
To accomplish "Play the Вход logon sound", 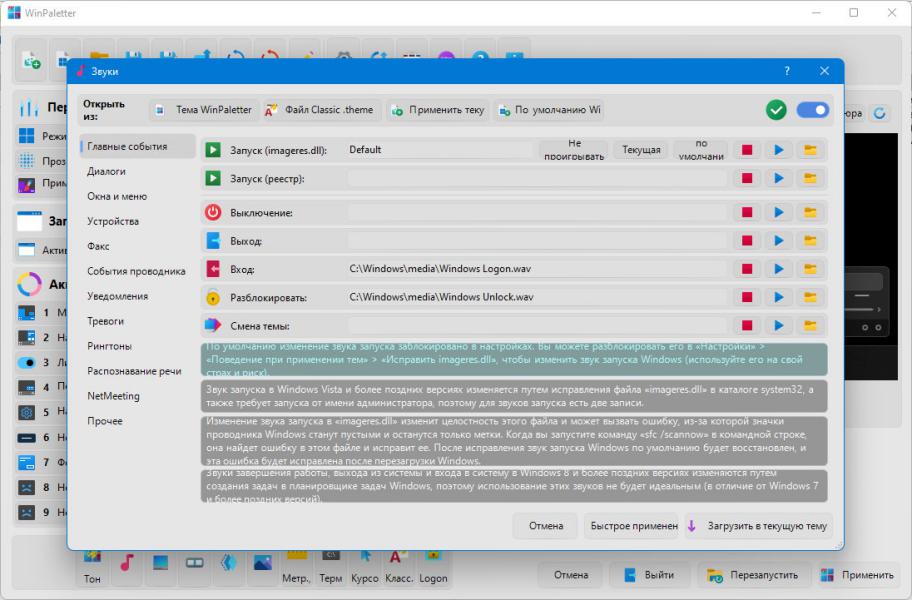I will coord(778,269).
